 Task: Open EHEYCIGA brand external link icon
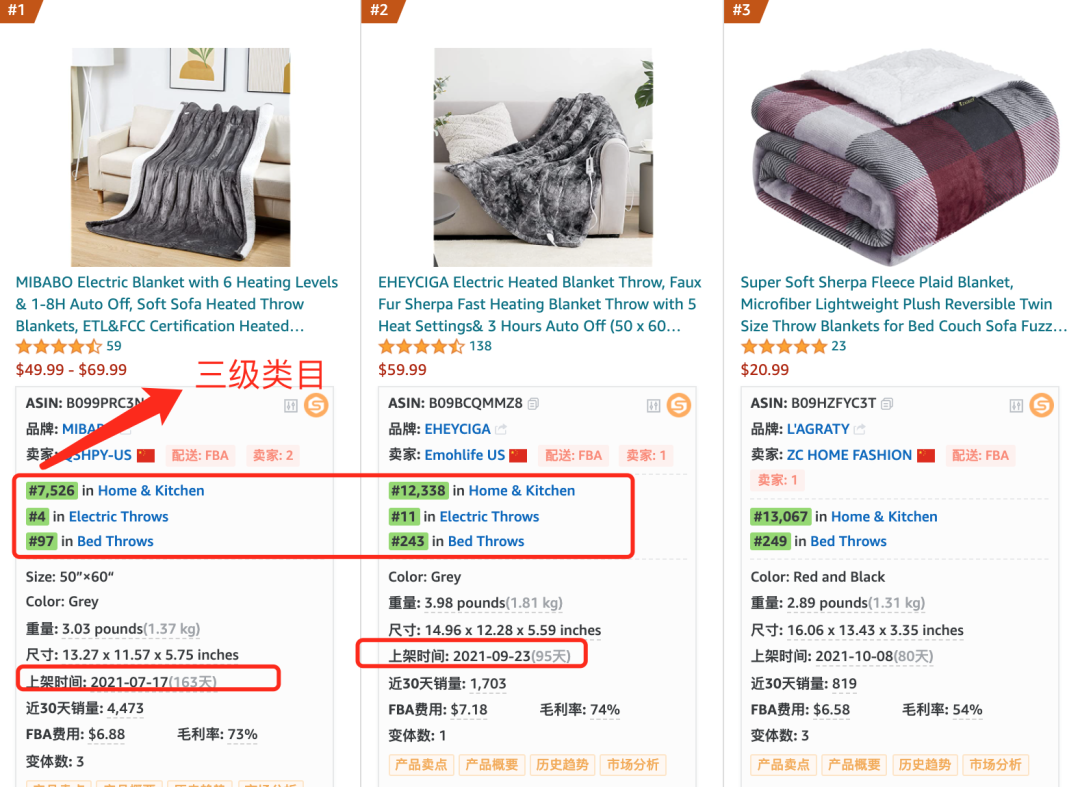pos(501,429)
